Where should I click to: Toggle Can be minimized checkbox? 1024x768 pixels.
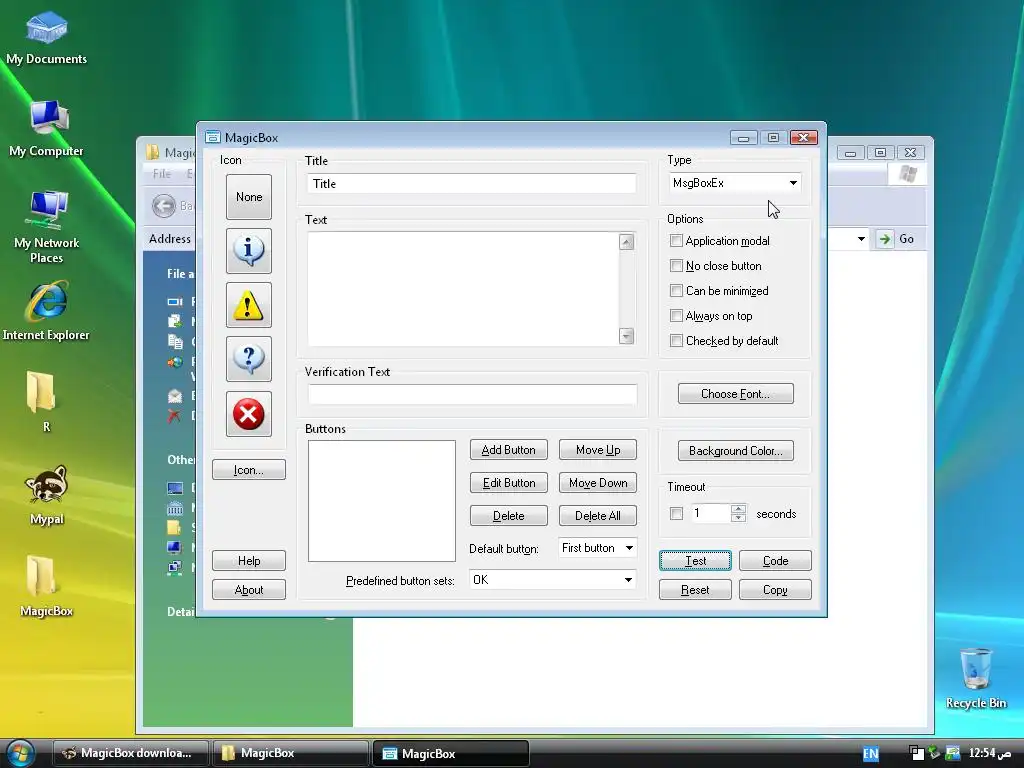point(677,291)
